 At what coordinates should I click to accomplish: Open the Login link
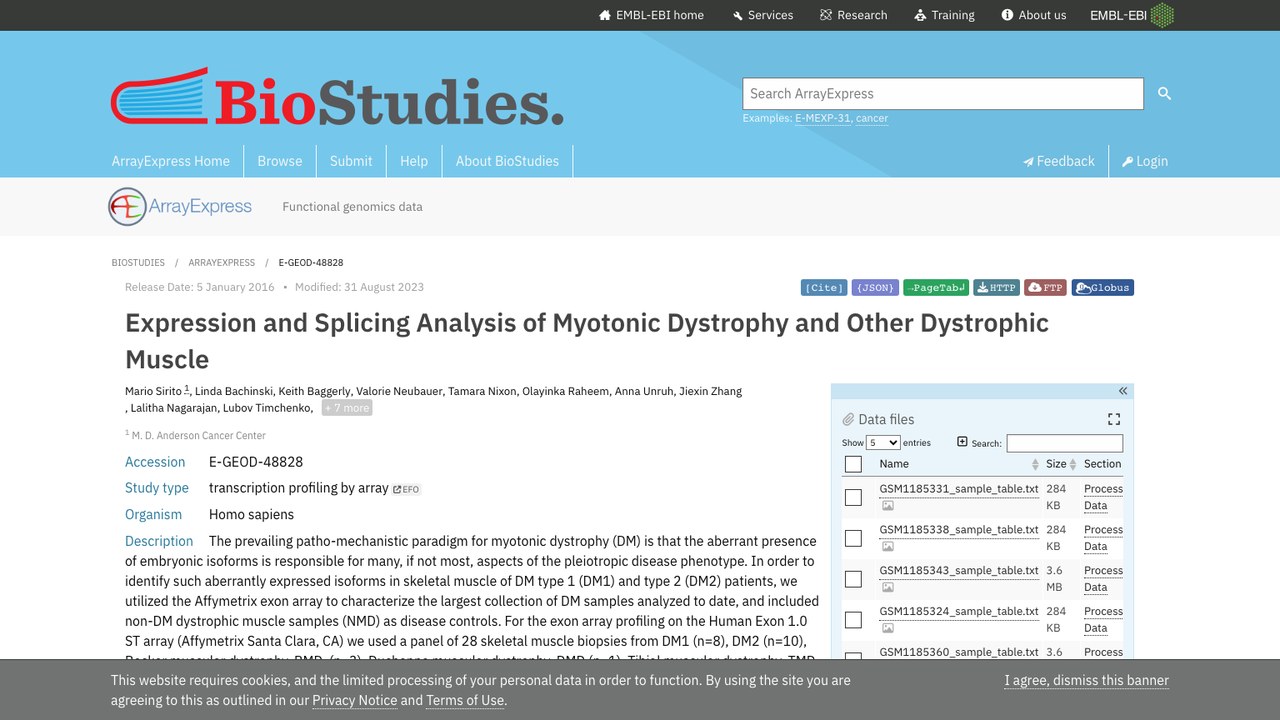[1145, 161]
